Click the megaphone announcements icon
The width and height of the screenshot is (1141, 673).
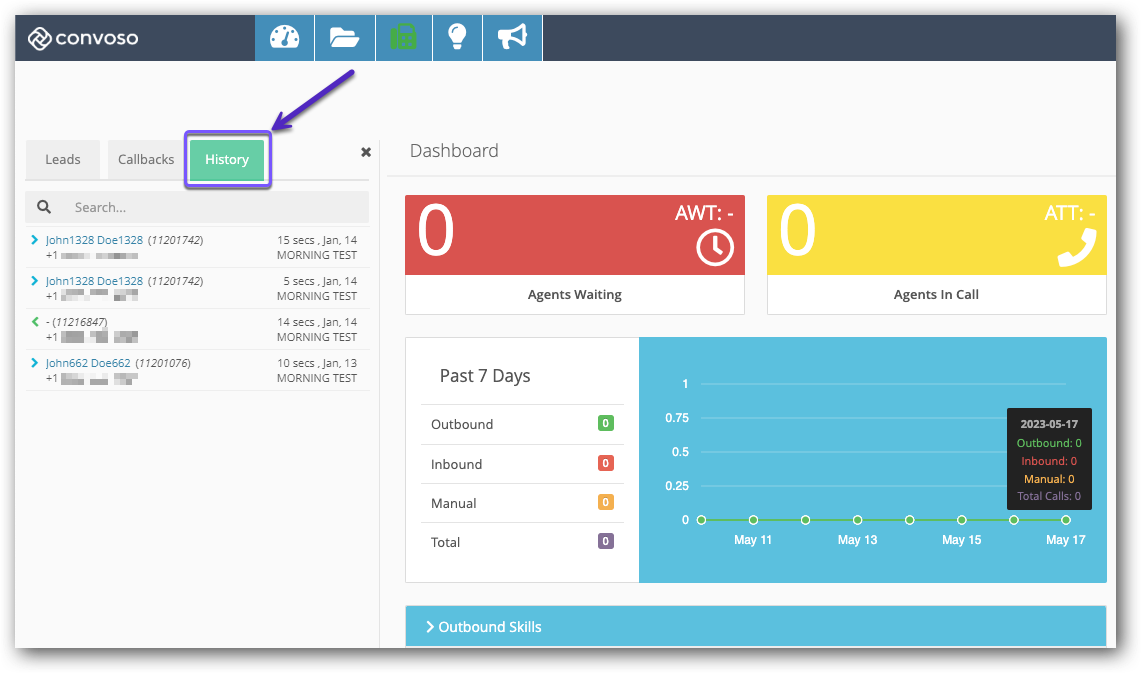512,38
